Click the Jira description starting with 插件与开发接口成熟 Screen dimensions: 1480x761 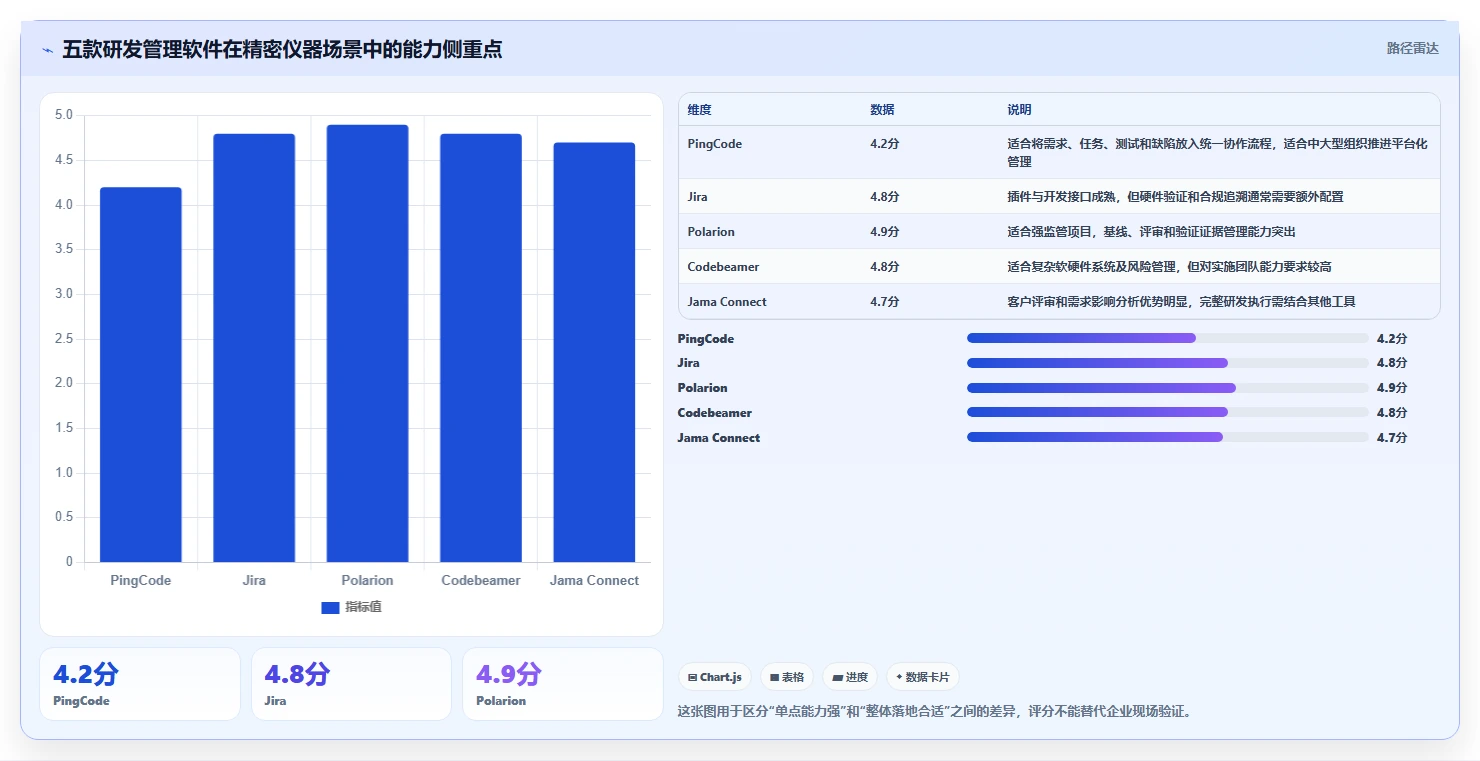[1175, 197]
